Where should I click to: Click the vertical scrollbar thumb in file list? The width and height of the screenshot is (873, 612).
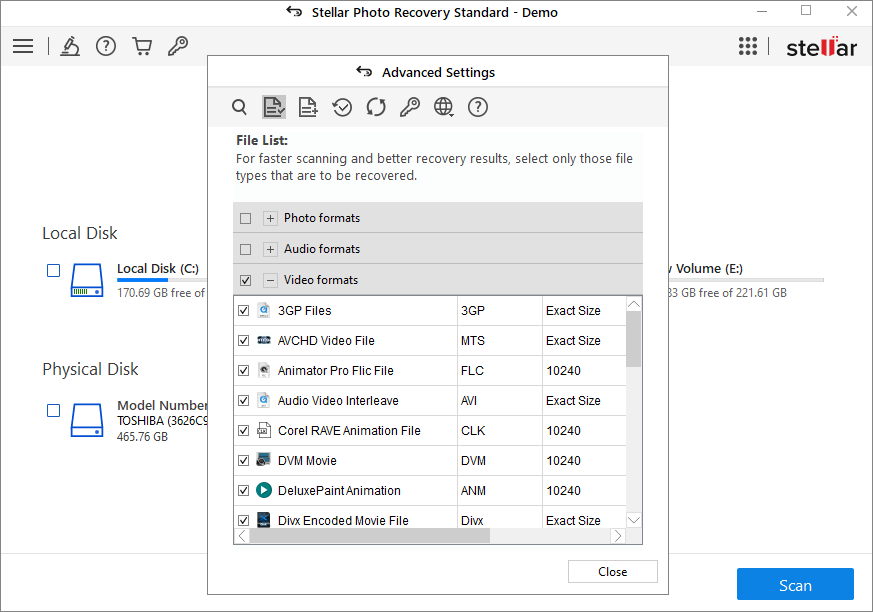634,339
